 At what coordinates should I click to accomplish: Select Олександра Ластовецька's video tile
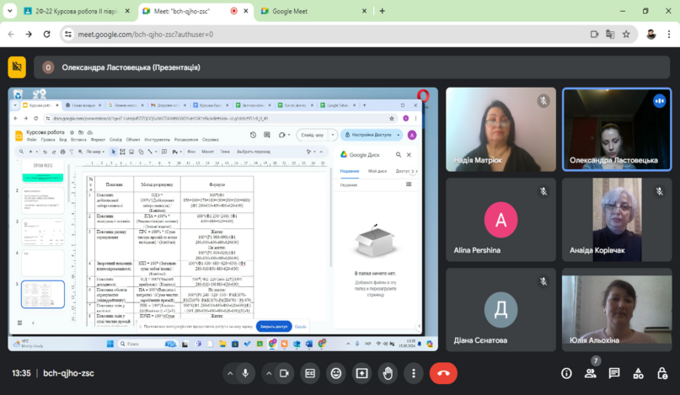click(x=617, y=129)
